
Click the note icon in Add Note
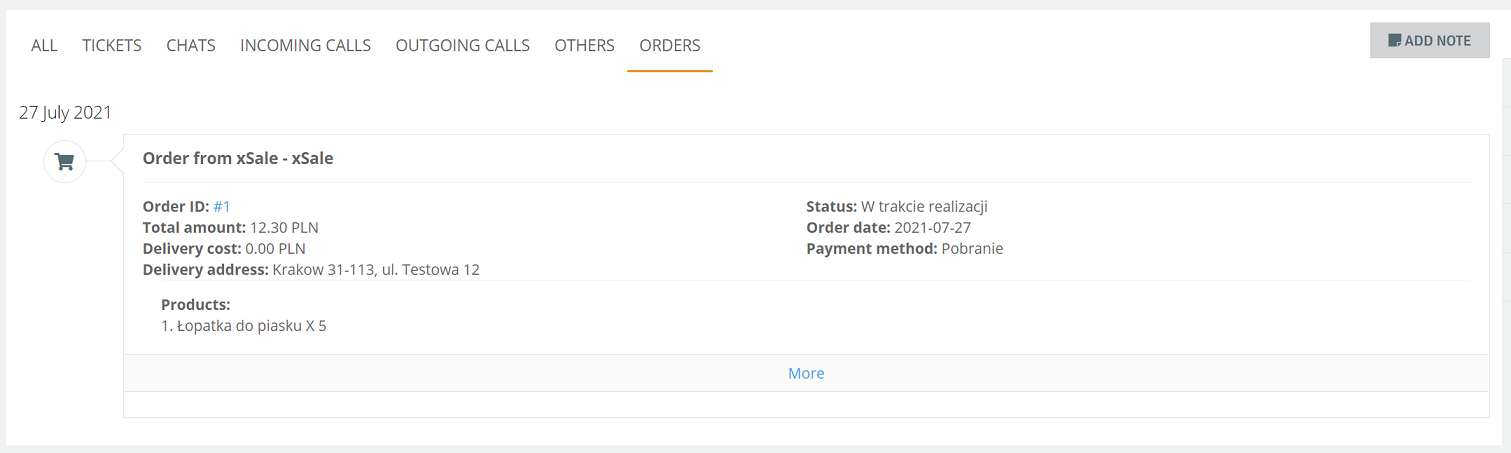[1394, 41]
